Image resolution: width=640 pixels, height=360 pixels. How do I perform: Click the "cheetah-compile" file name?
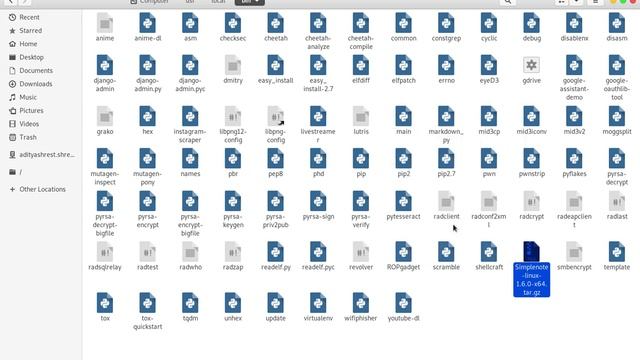pos(361,42)
